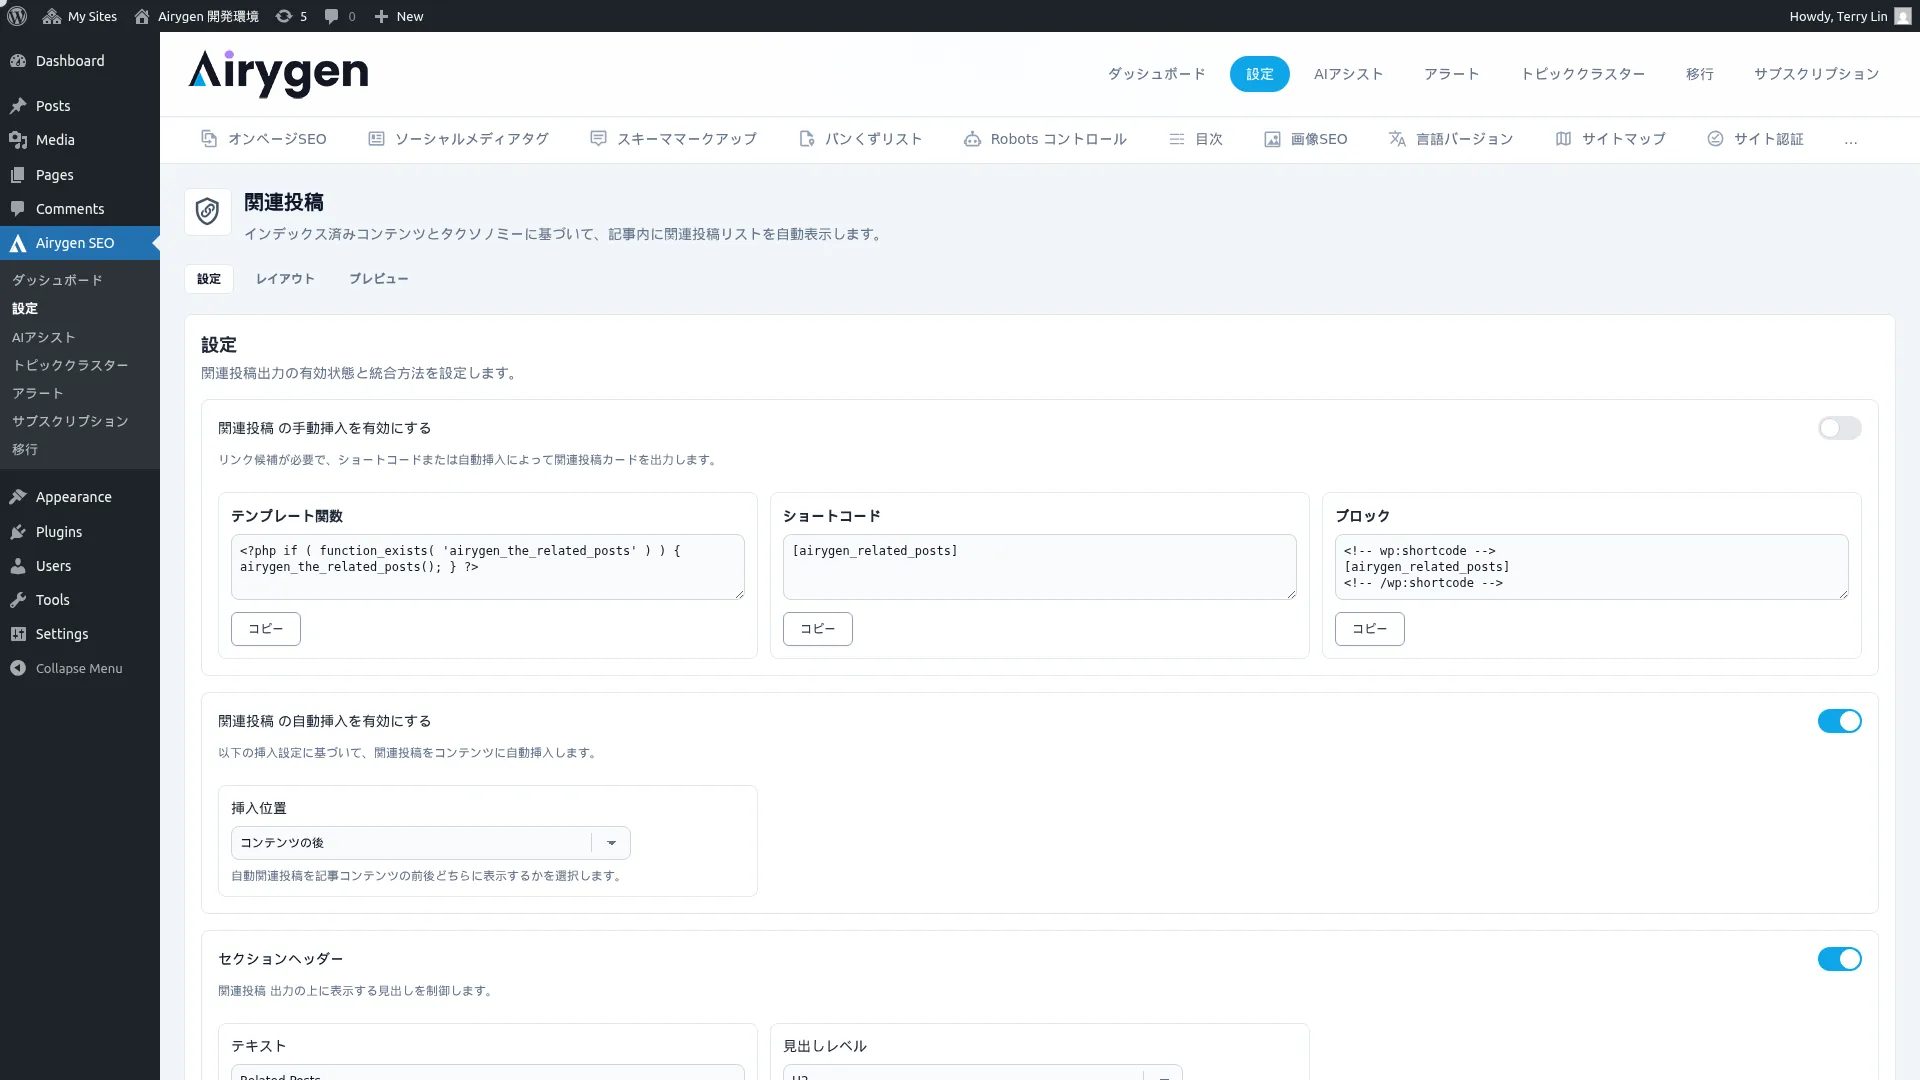1920x1080 pixels.
Task: Click the Comments icon in sidebar
Action: [18, 209]
